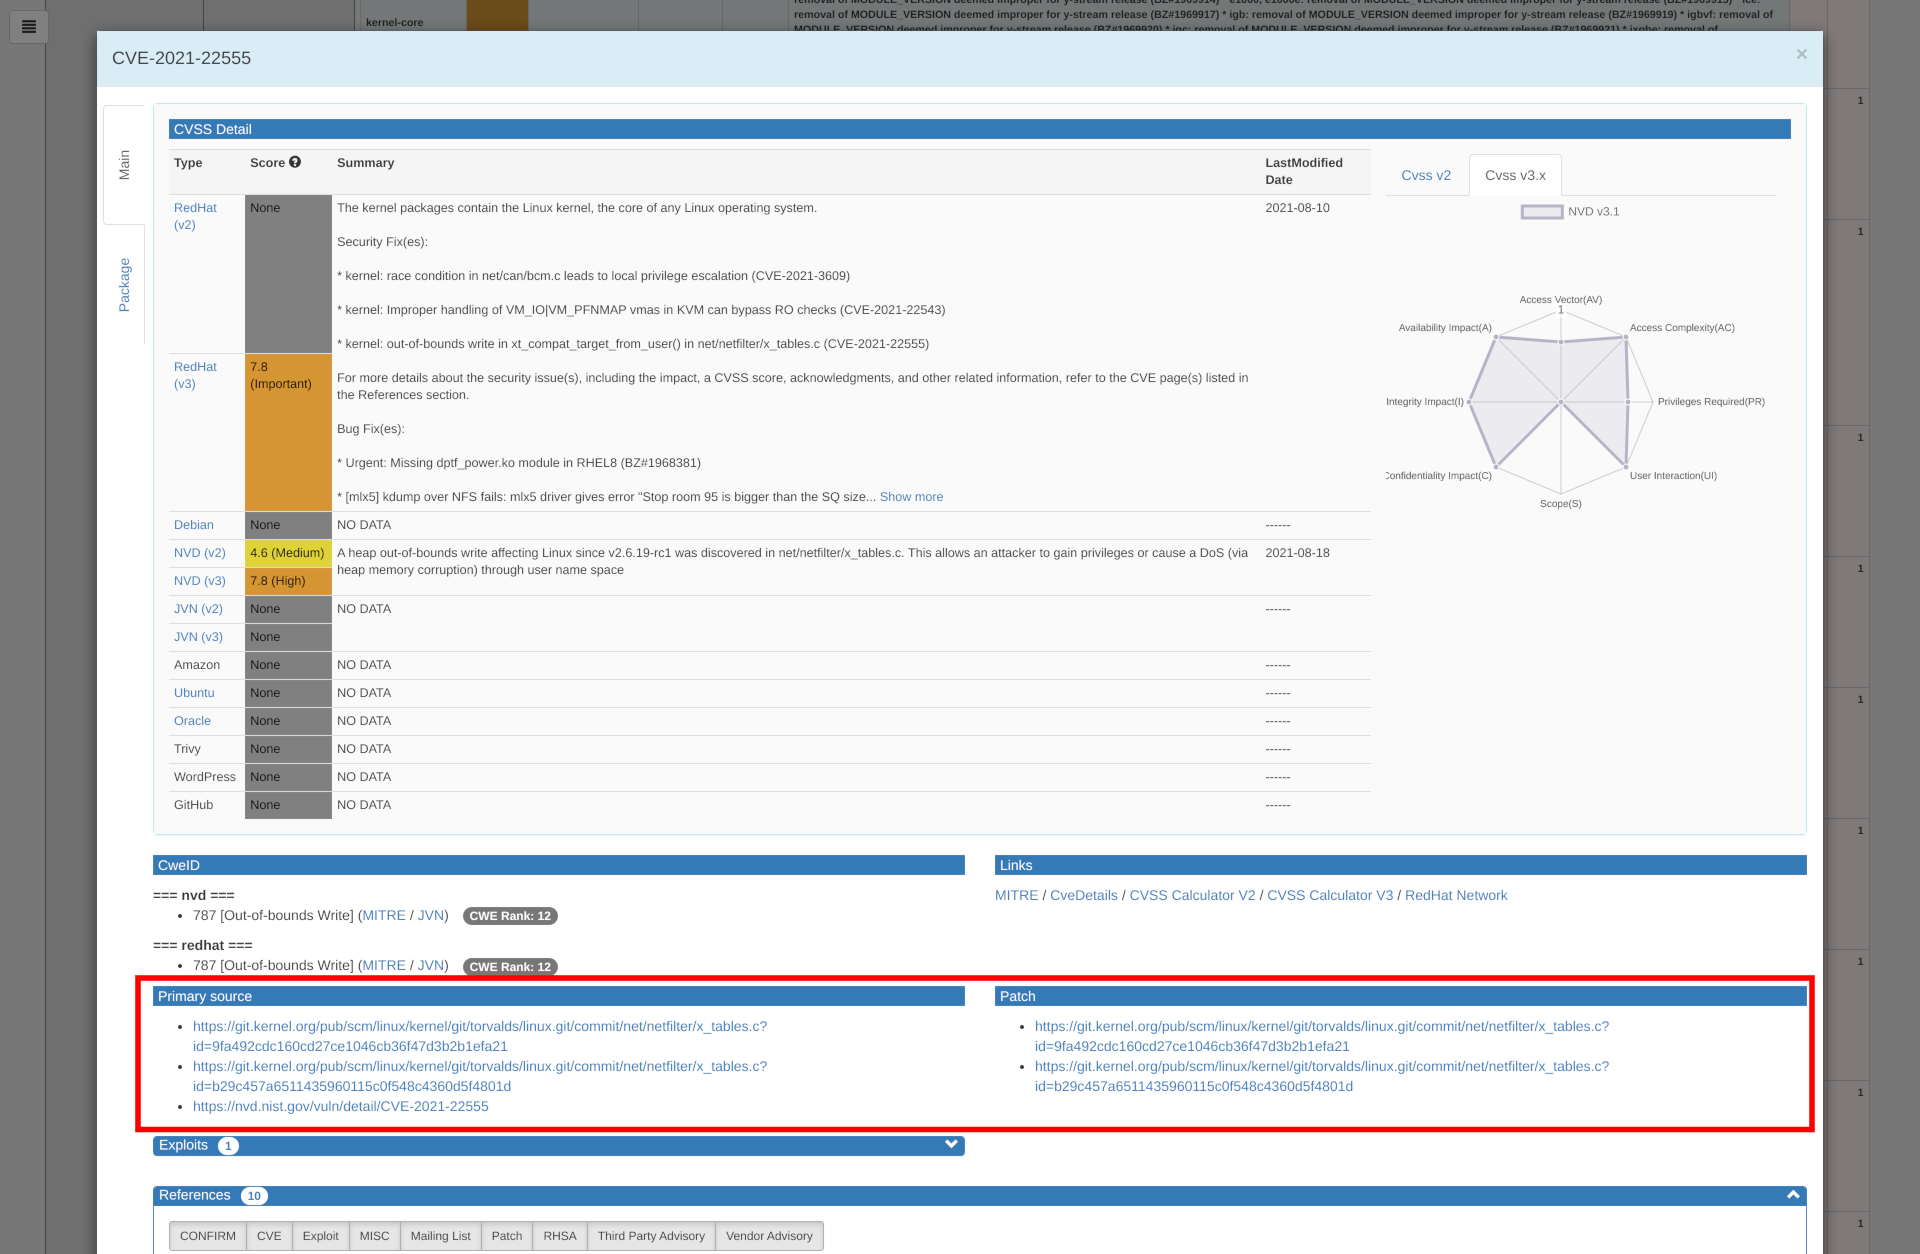Click redhat CWE Rank: 12 badge
Screen dimensions: 1920x1254
[x=510, y=967]
